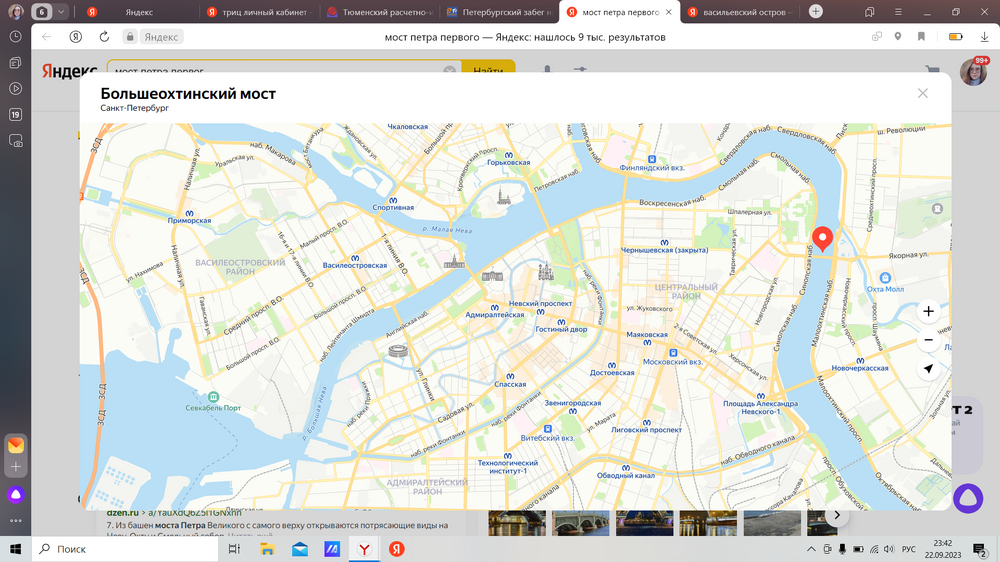Click the Windows taskbar Поиск search box
Screen dimensions: 1000x562
125,549
